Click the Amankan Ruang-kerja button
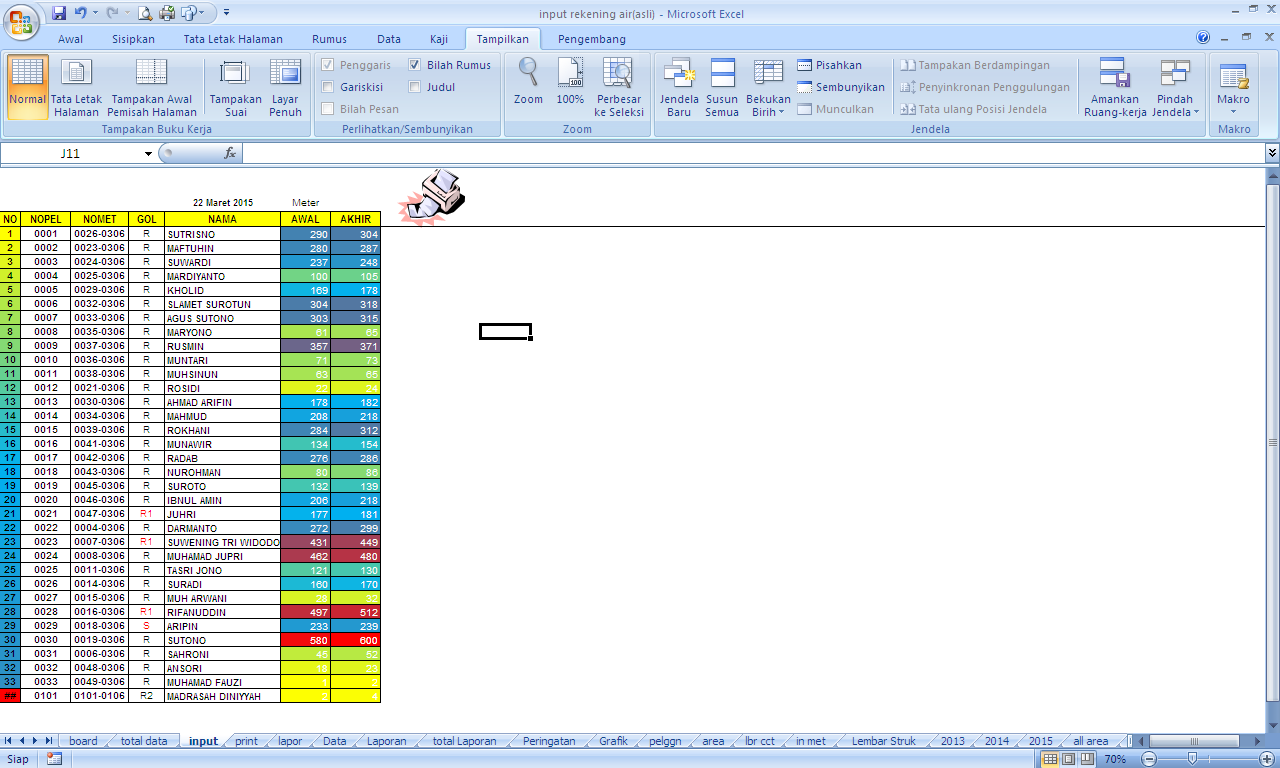This screenshot has width=1280, height=768. (x=1114, y=88)
